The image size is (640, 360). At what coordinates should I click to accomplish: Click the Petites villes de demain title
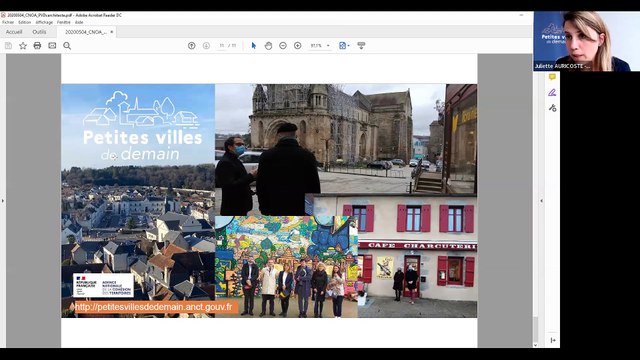pos(142,145)
